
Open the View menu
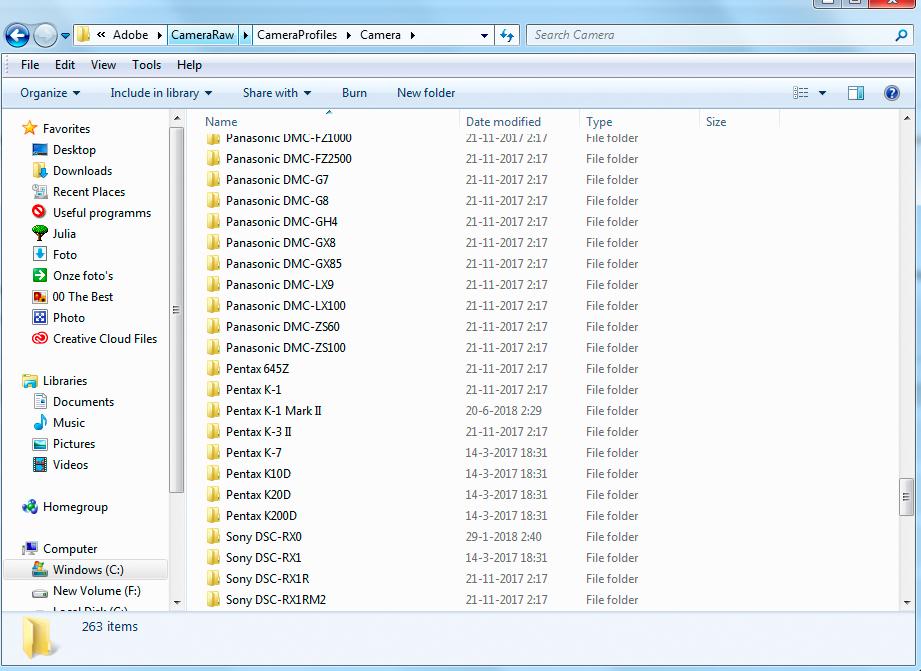coord(103,65)
